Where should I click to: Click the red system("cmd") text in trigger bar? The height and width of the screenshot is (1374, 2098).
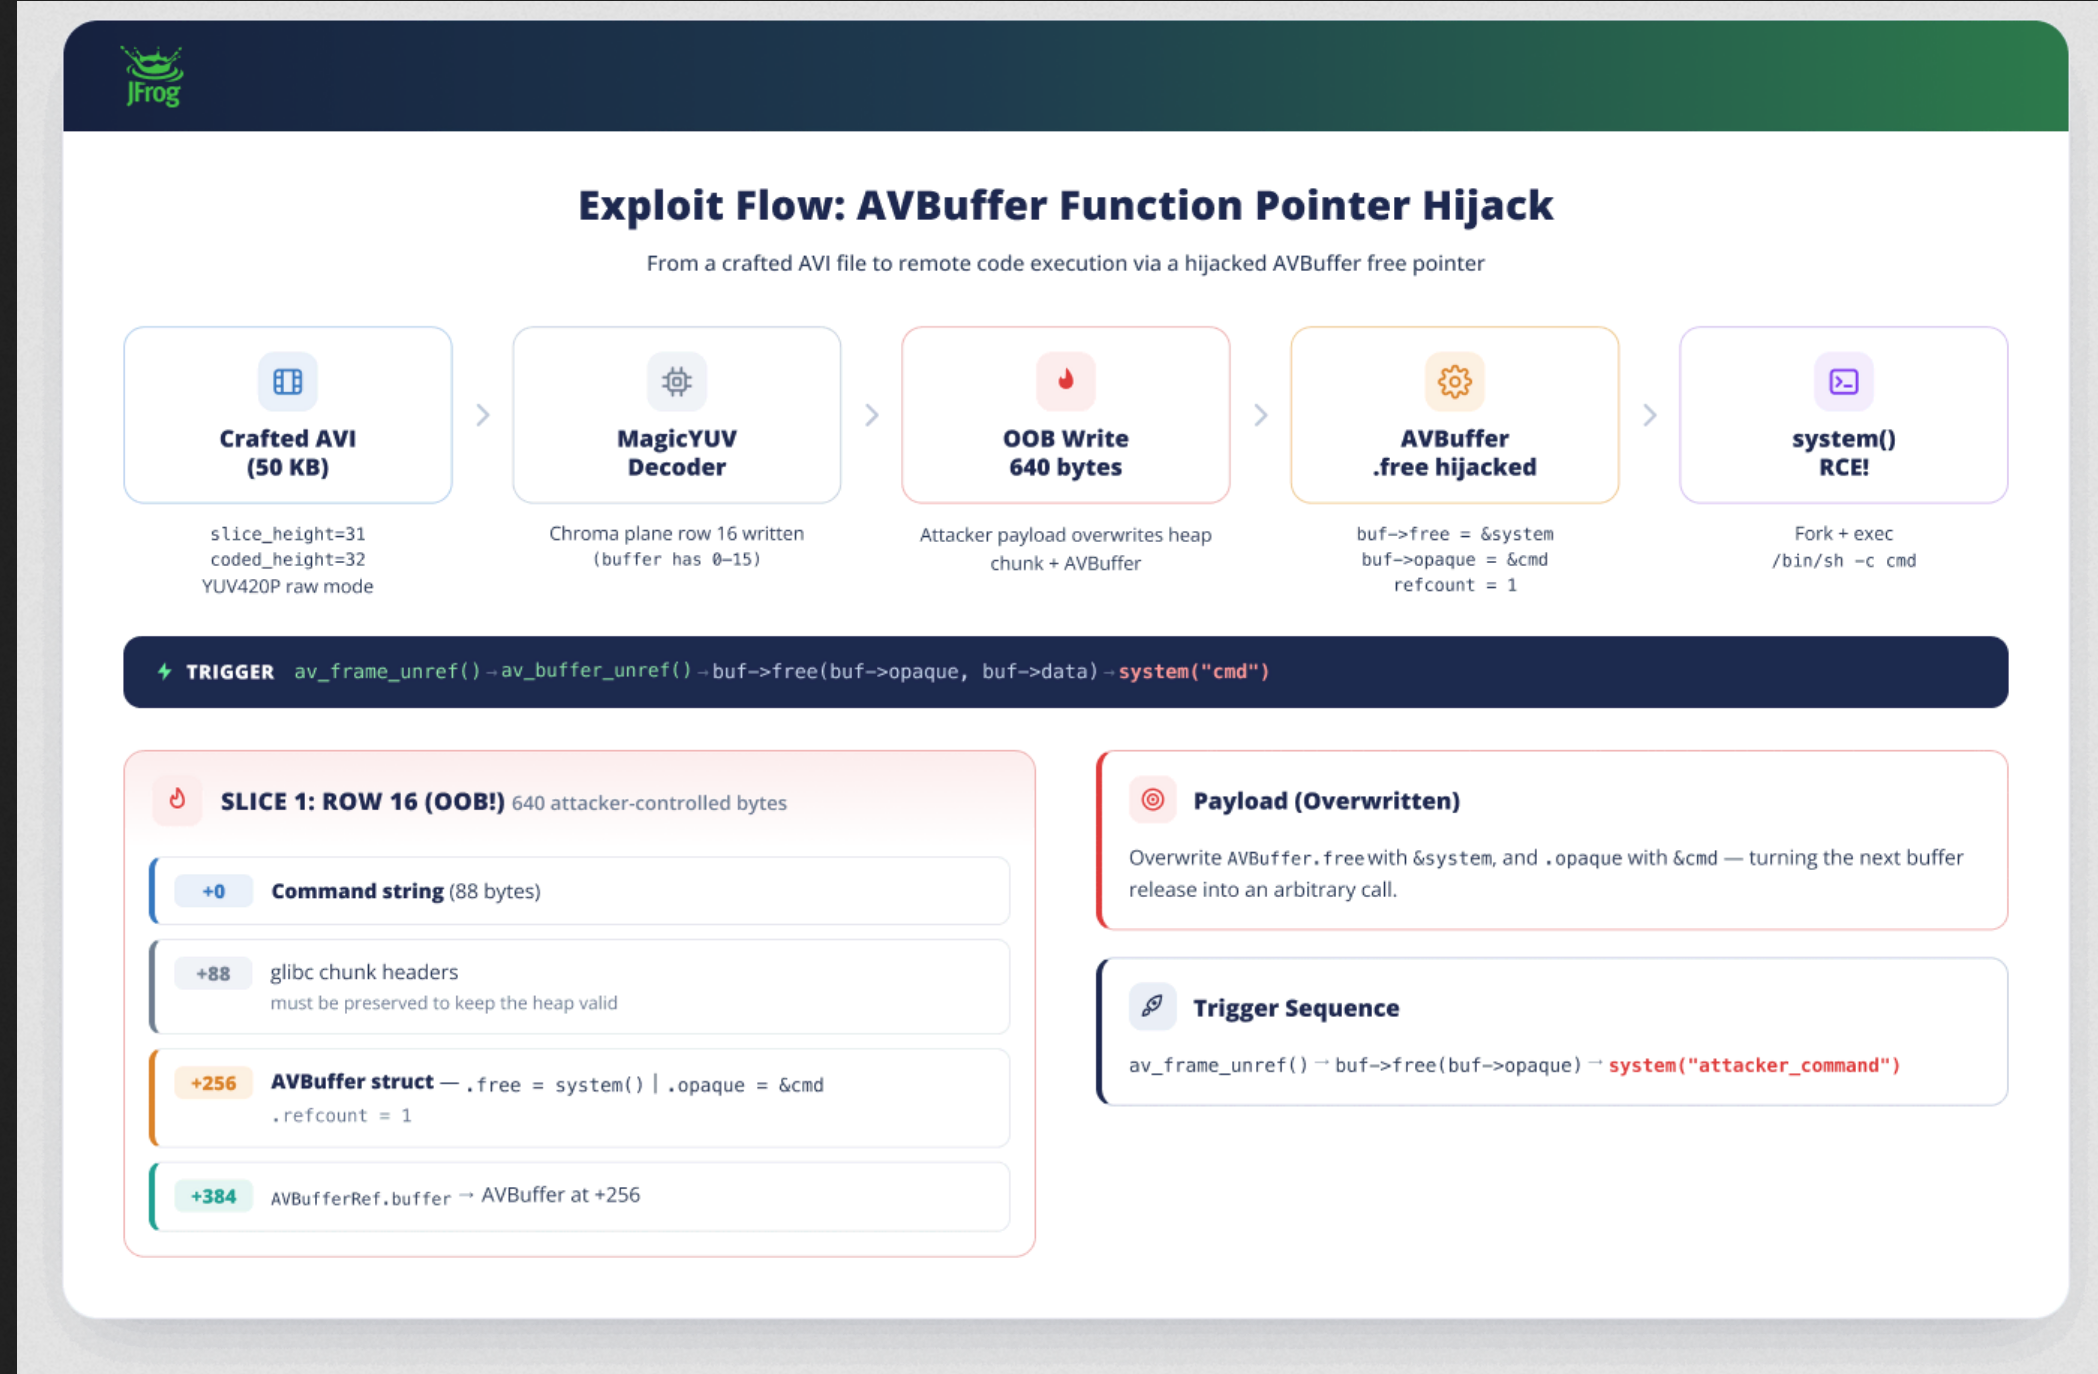click(x=1194, y=671)
